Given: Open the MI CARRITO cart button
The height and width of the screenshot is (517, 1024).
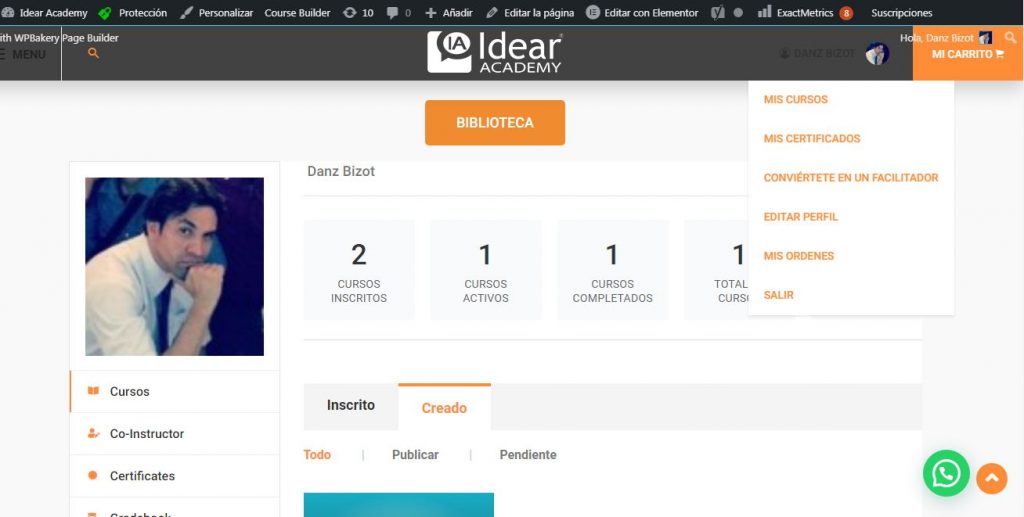Looking at the screenshot, I should (967, 54).
